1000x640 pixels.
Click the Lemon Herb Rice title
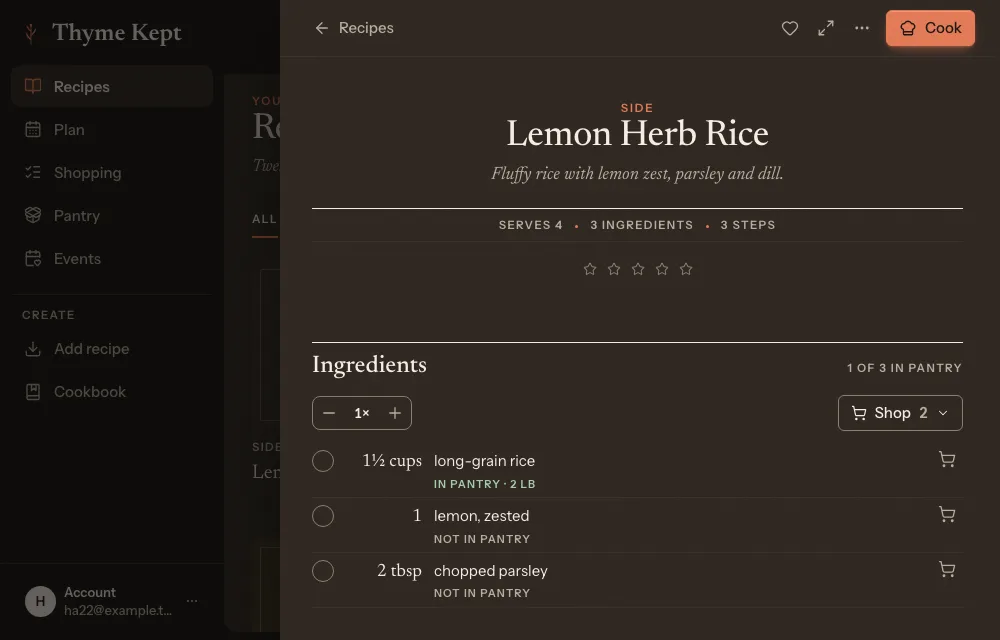(x=637, y=133)
